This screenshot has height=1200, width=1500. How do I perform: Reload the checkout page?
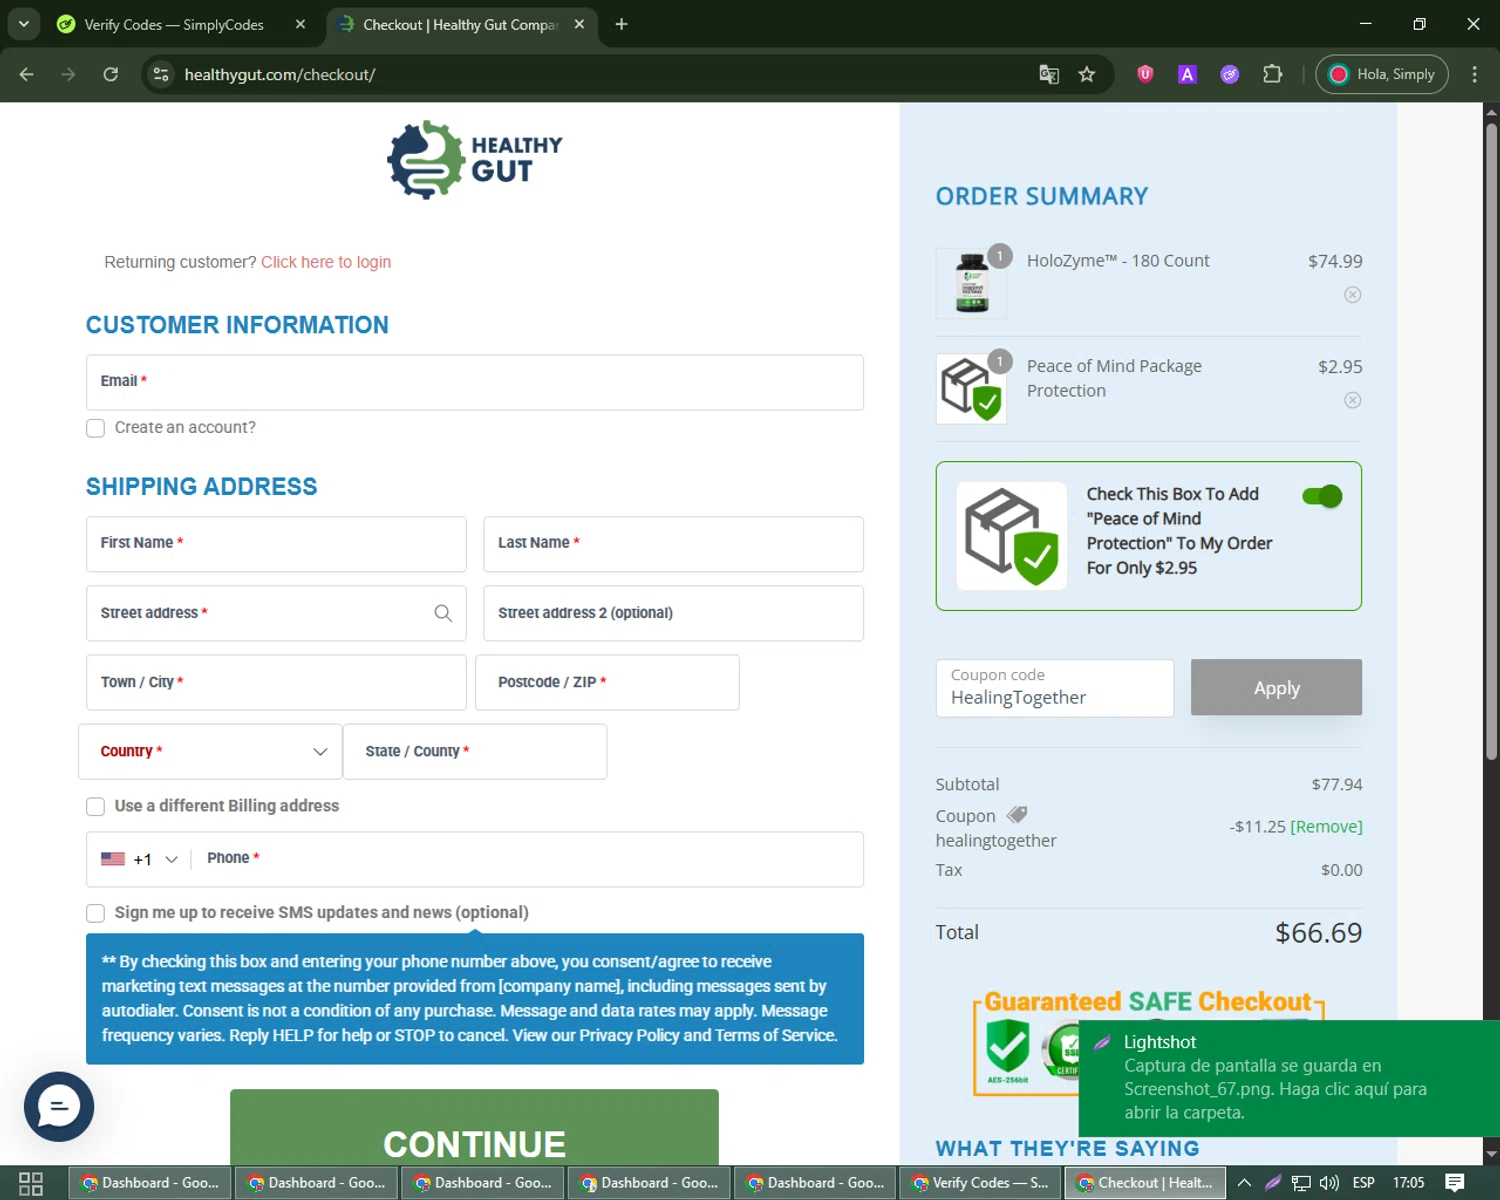click(x=111, y=74)
